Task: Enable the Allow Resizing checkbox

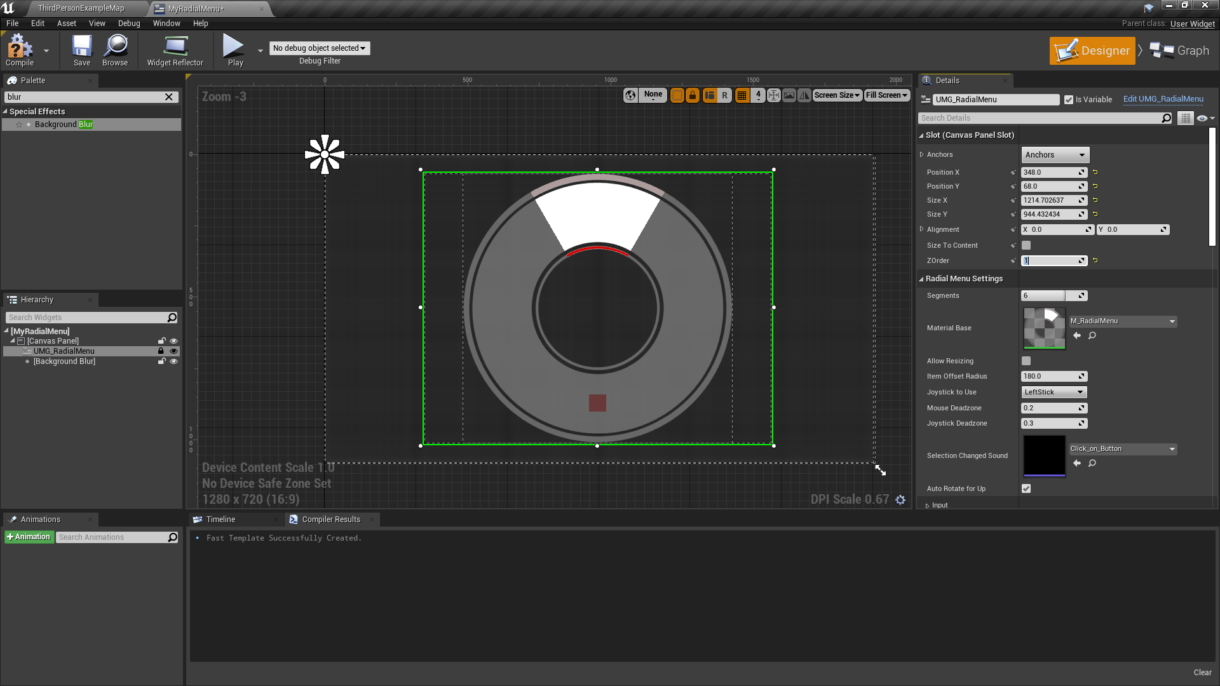Action: [1025, 360]
